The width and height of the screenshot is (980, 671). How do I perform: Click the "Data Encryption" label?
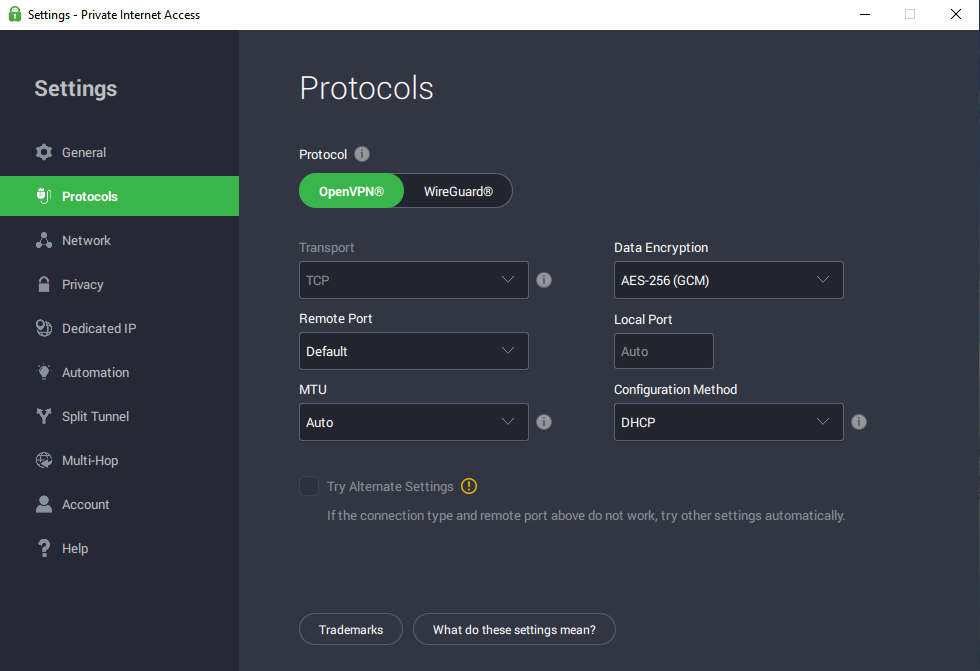(x=661, y=247)
